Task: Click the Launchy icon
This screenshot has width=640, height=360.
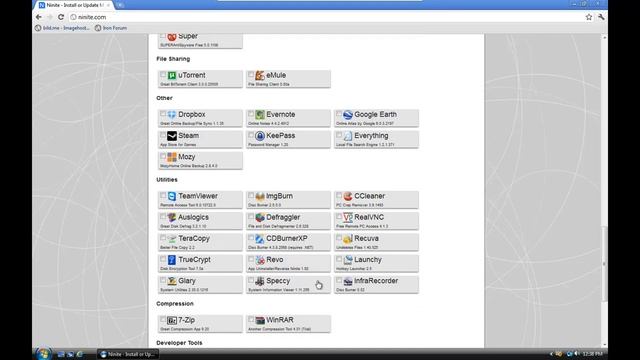Action: click(x=348, y=260)
